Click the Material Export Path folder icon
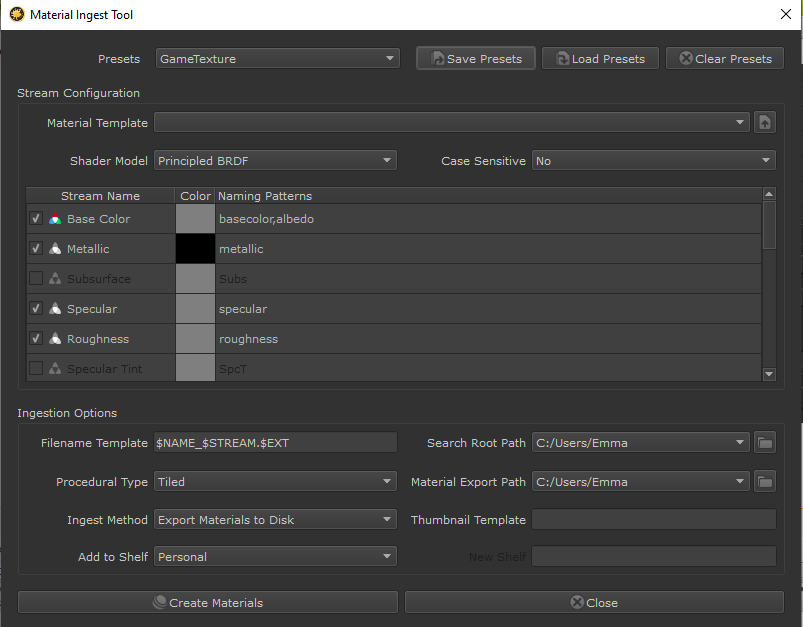This screenshot has width=803, height=627. point(765,482)
